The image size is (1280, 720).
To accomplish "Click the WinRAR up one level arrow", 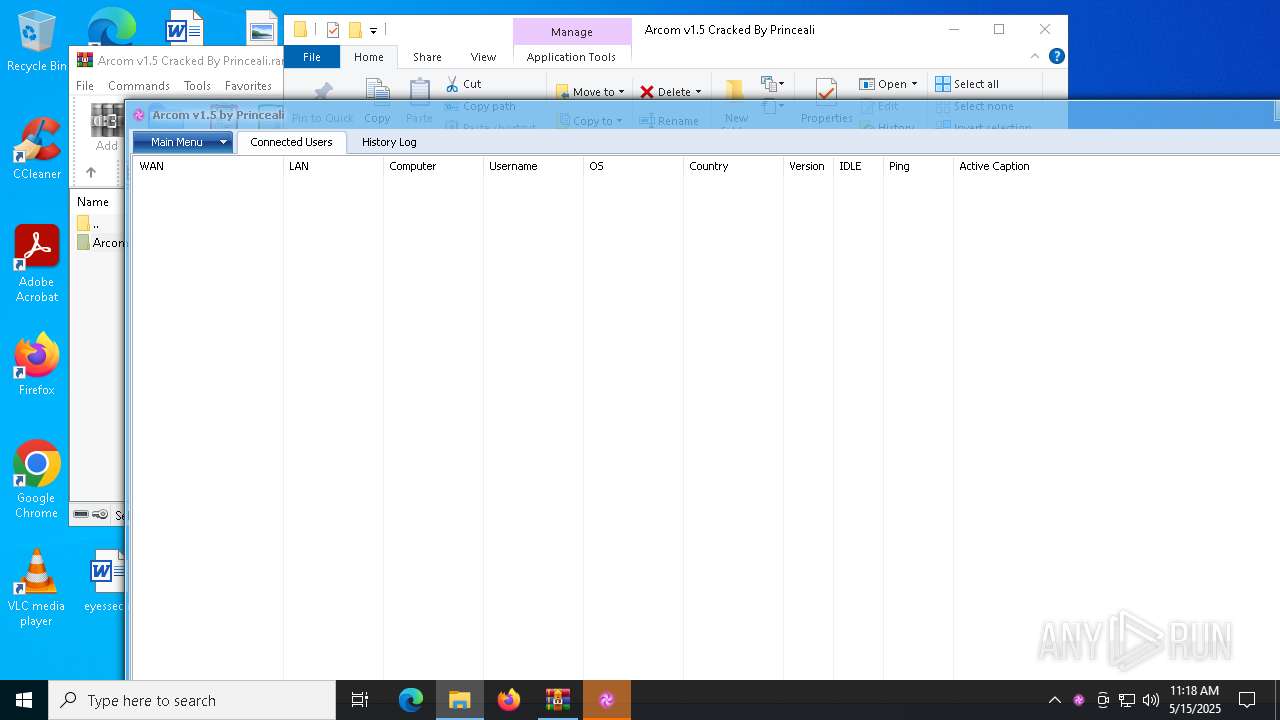I will coord(91,172).
